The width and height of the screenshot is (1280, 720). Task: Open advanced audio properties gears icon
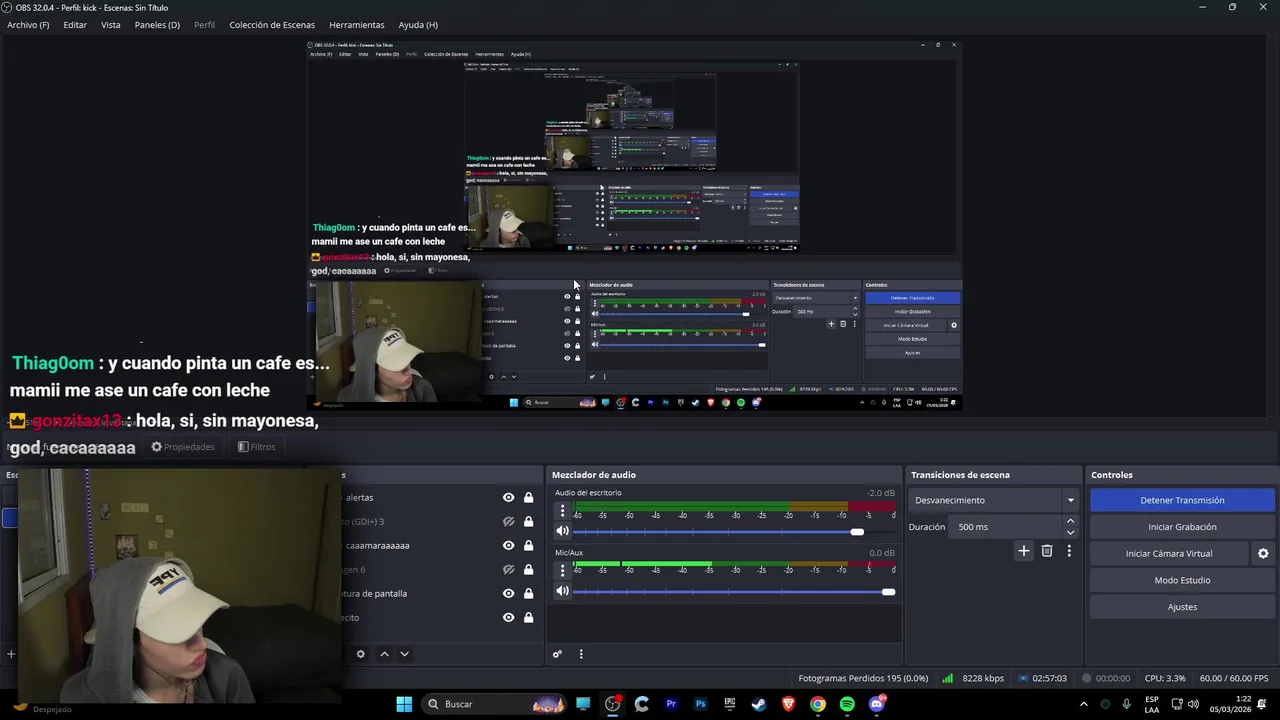557,655
